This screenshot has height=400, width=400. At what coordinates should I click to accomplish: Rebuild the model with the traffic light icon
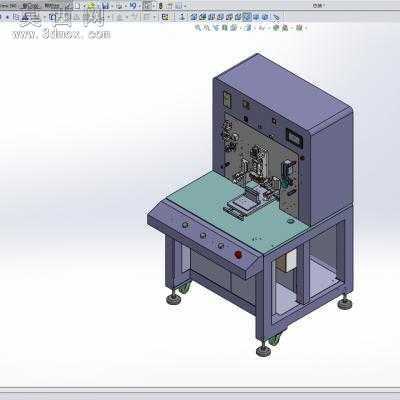point(160,6)
